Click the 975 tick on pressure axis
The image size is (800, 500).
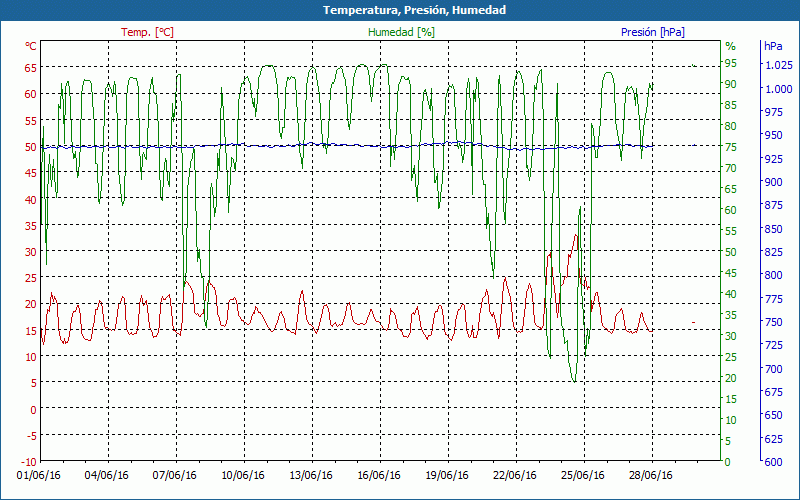point(773,112)
